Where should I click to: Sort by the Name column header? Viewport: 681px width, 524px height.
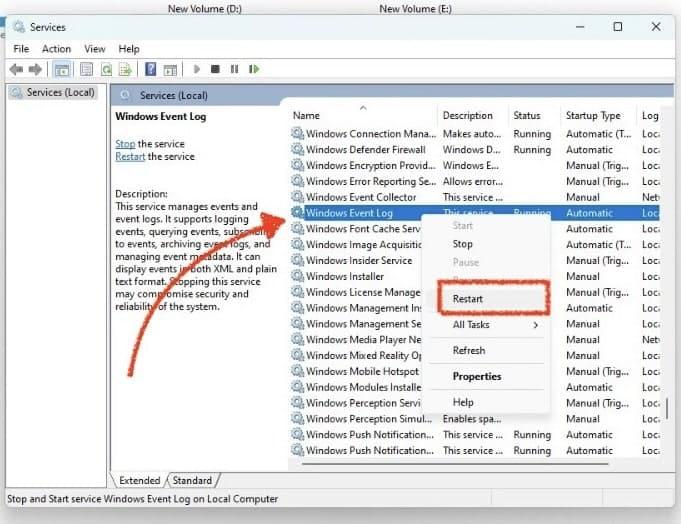pyautogui.click(x=364, y=115)
